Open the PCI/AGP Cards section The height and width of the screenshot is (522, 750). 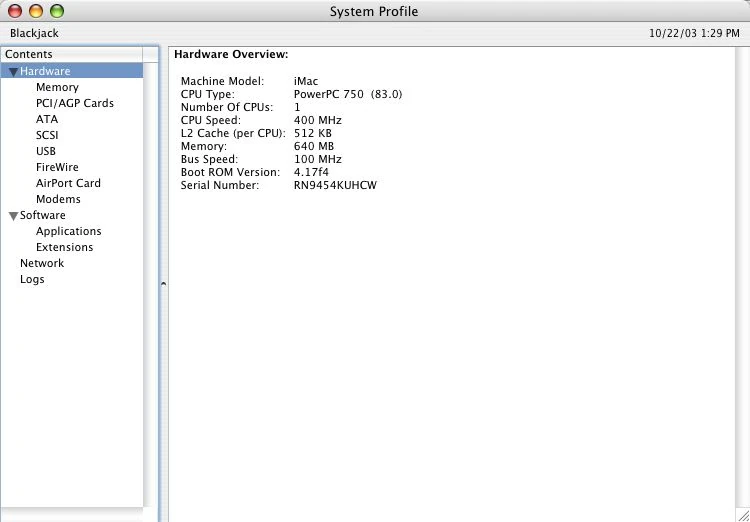(x=75, y=103)
